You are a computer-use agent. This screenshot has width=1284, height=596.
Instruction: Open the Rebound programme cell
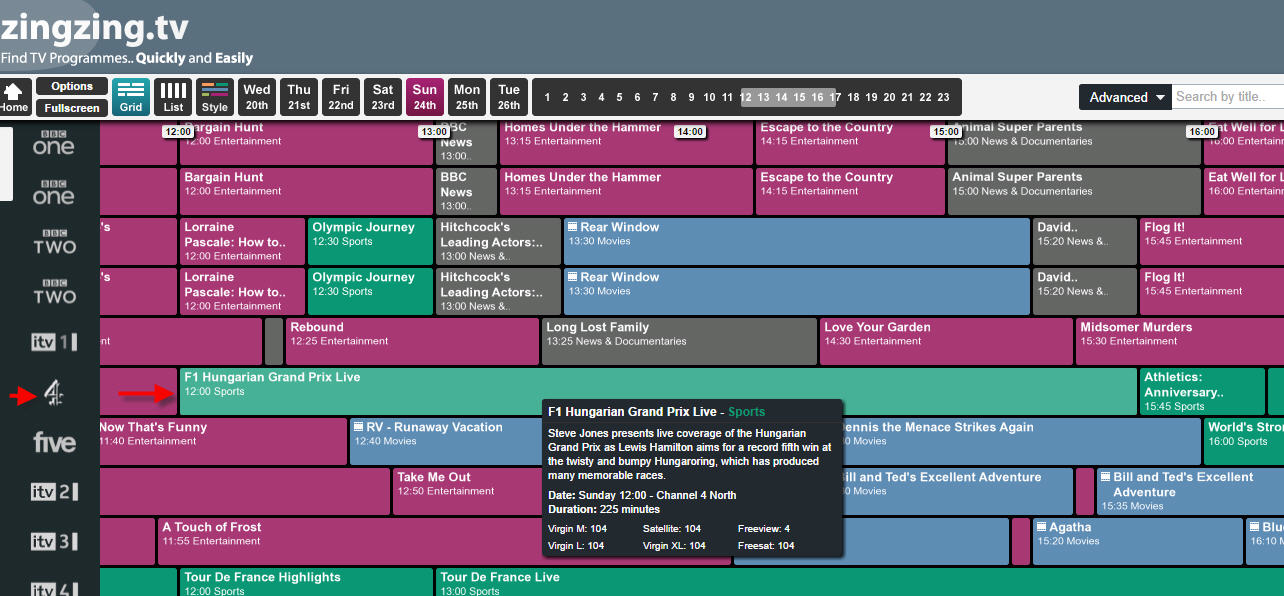coord(412,341)
